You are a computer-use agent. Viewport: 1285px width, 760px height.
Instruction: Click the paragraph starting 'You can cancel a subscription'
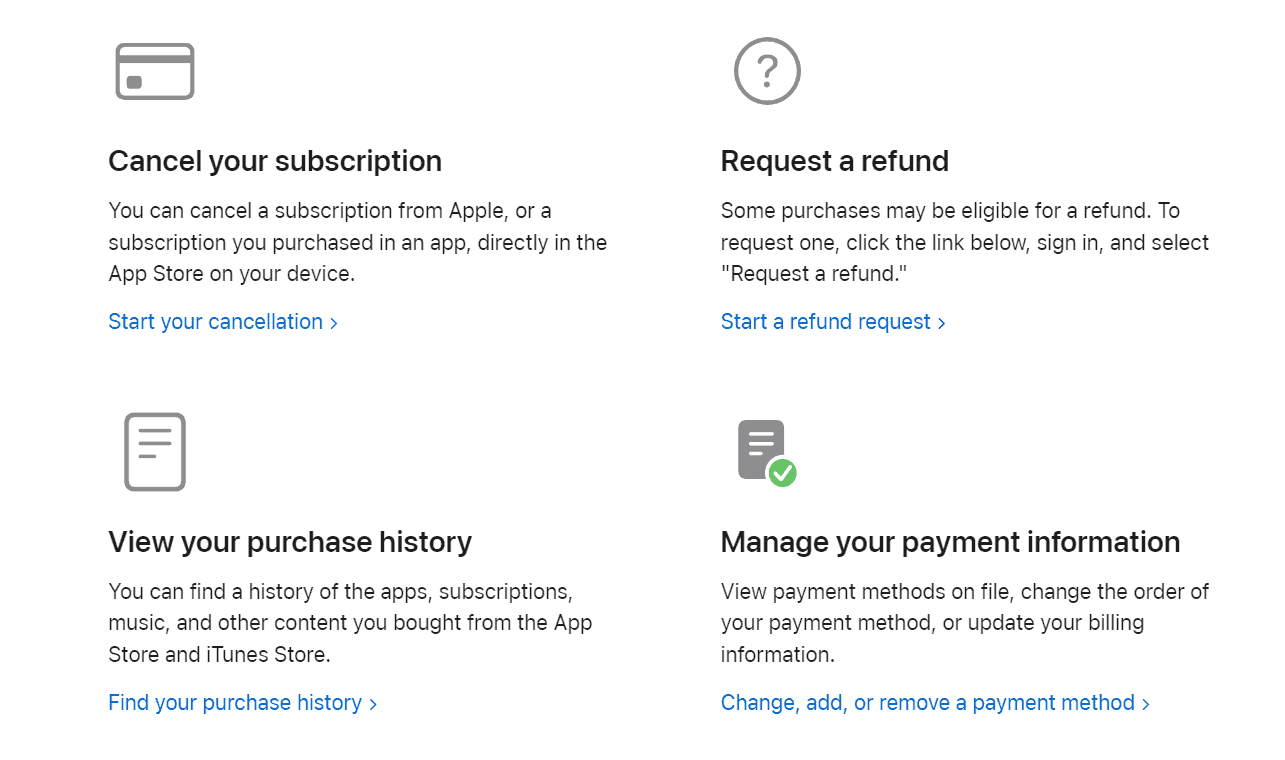358,242
